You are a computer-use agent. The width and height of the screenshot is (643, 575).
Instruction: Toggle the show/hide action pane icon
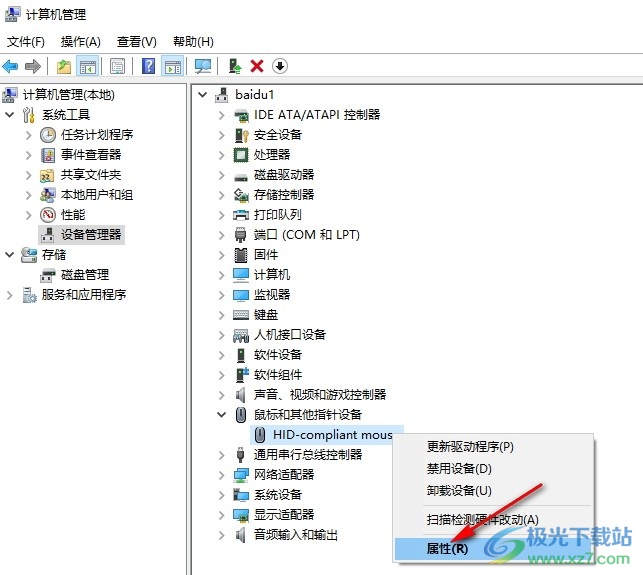pos(173,66)
